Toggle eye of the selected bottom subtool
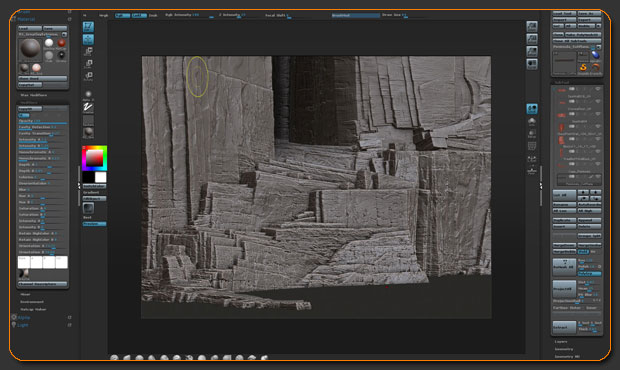The width and height of the screenshot is (620, 370). (597, 176)
